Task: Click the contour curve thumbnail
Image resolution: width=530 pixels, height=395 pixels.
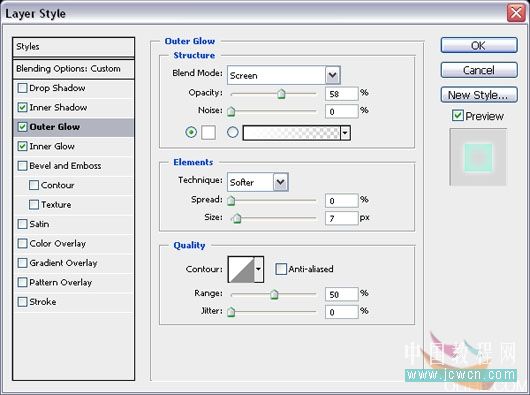Action: tap(241, 269)
